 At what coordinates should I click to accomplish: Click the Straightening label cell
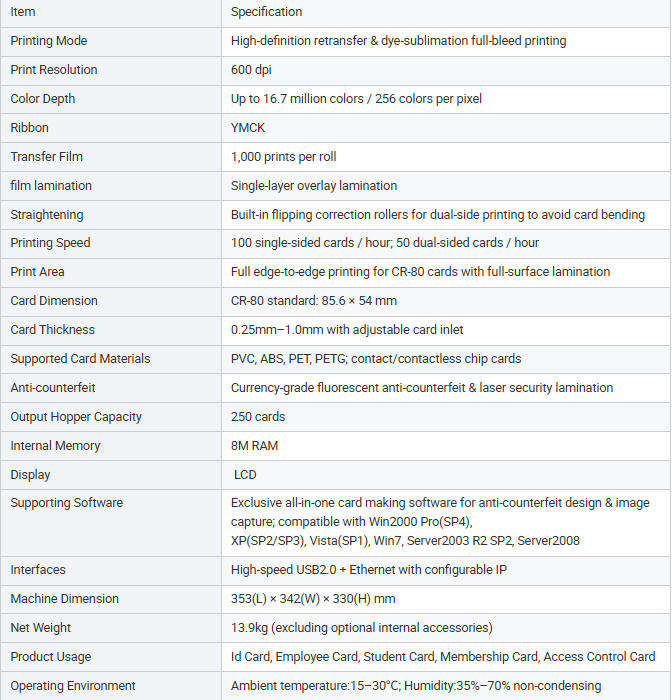[111, 215]
